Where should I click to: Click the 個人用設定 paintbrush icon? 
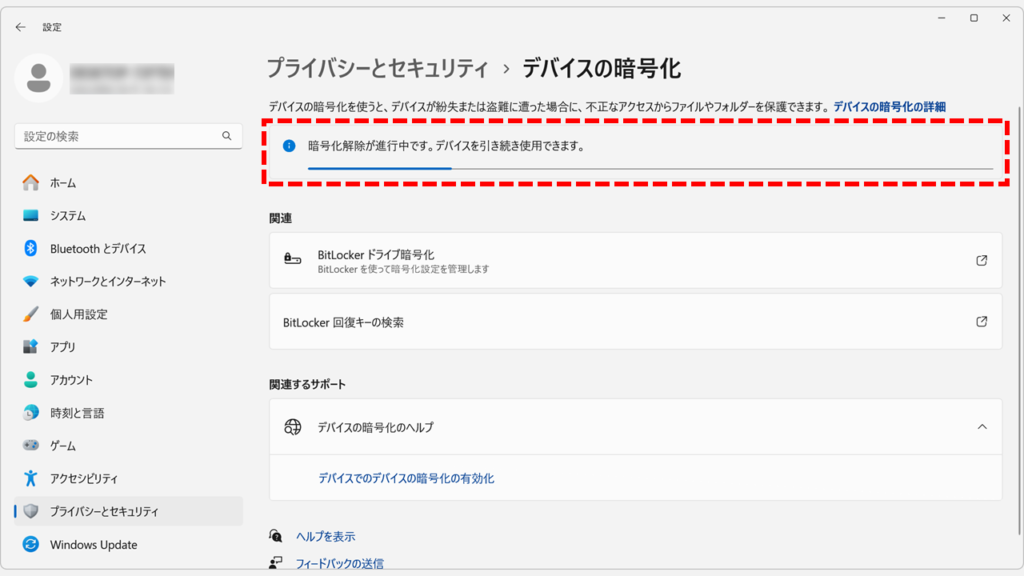(x=31, y=314)
